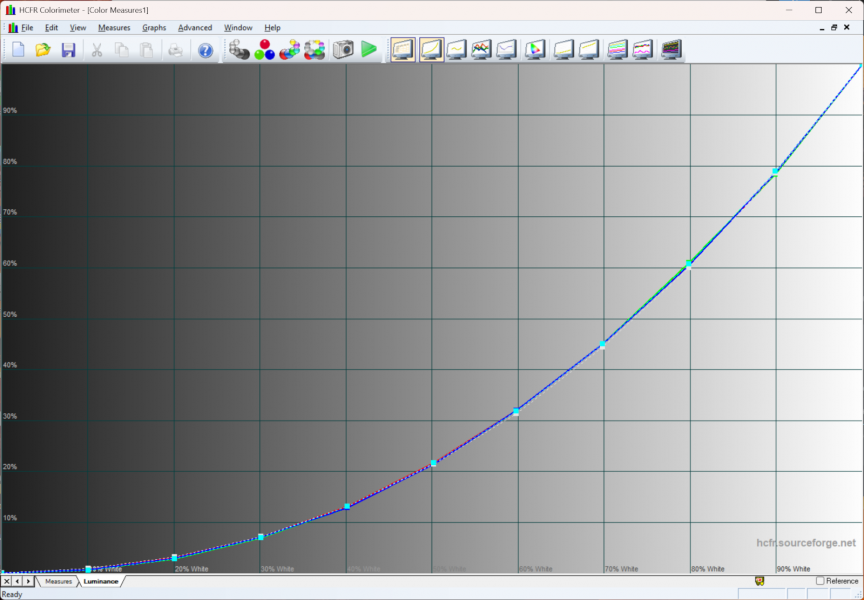Save measures with the floppy disk icon
The width and height of the screenshot is (864, 600).
click(x=68, y=49)
